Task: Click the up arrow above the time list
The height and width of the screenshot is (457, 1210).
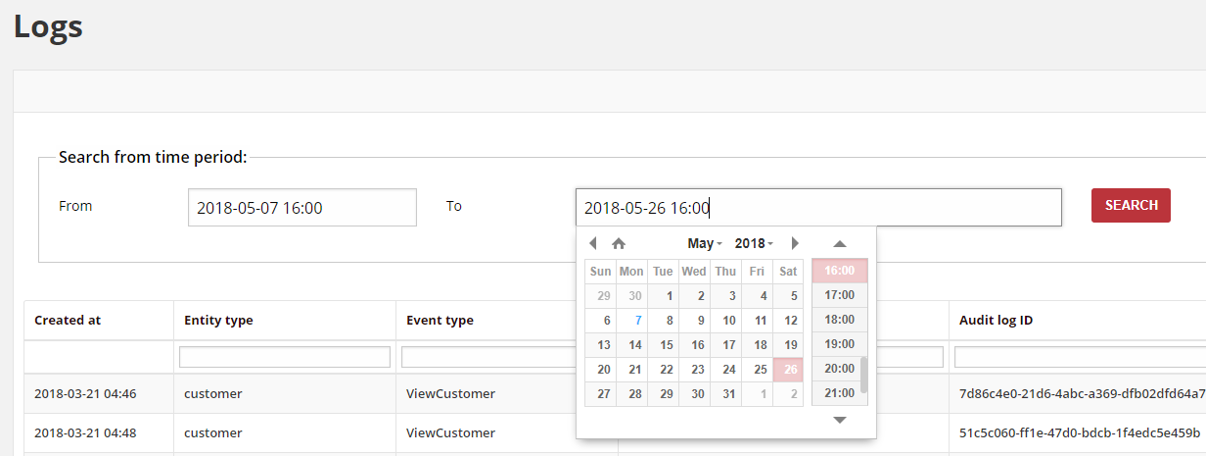Action: click(840, 244)
